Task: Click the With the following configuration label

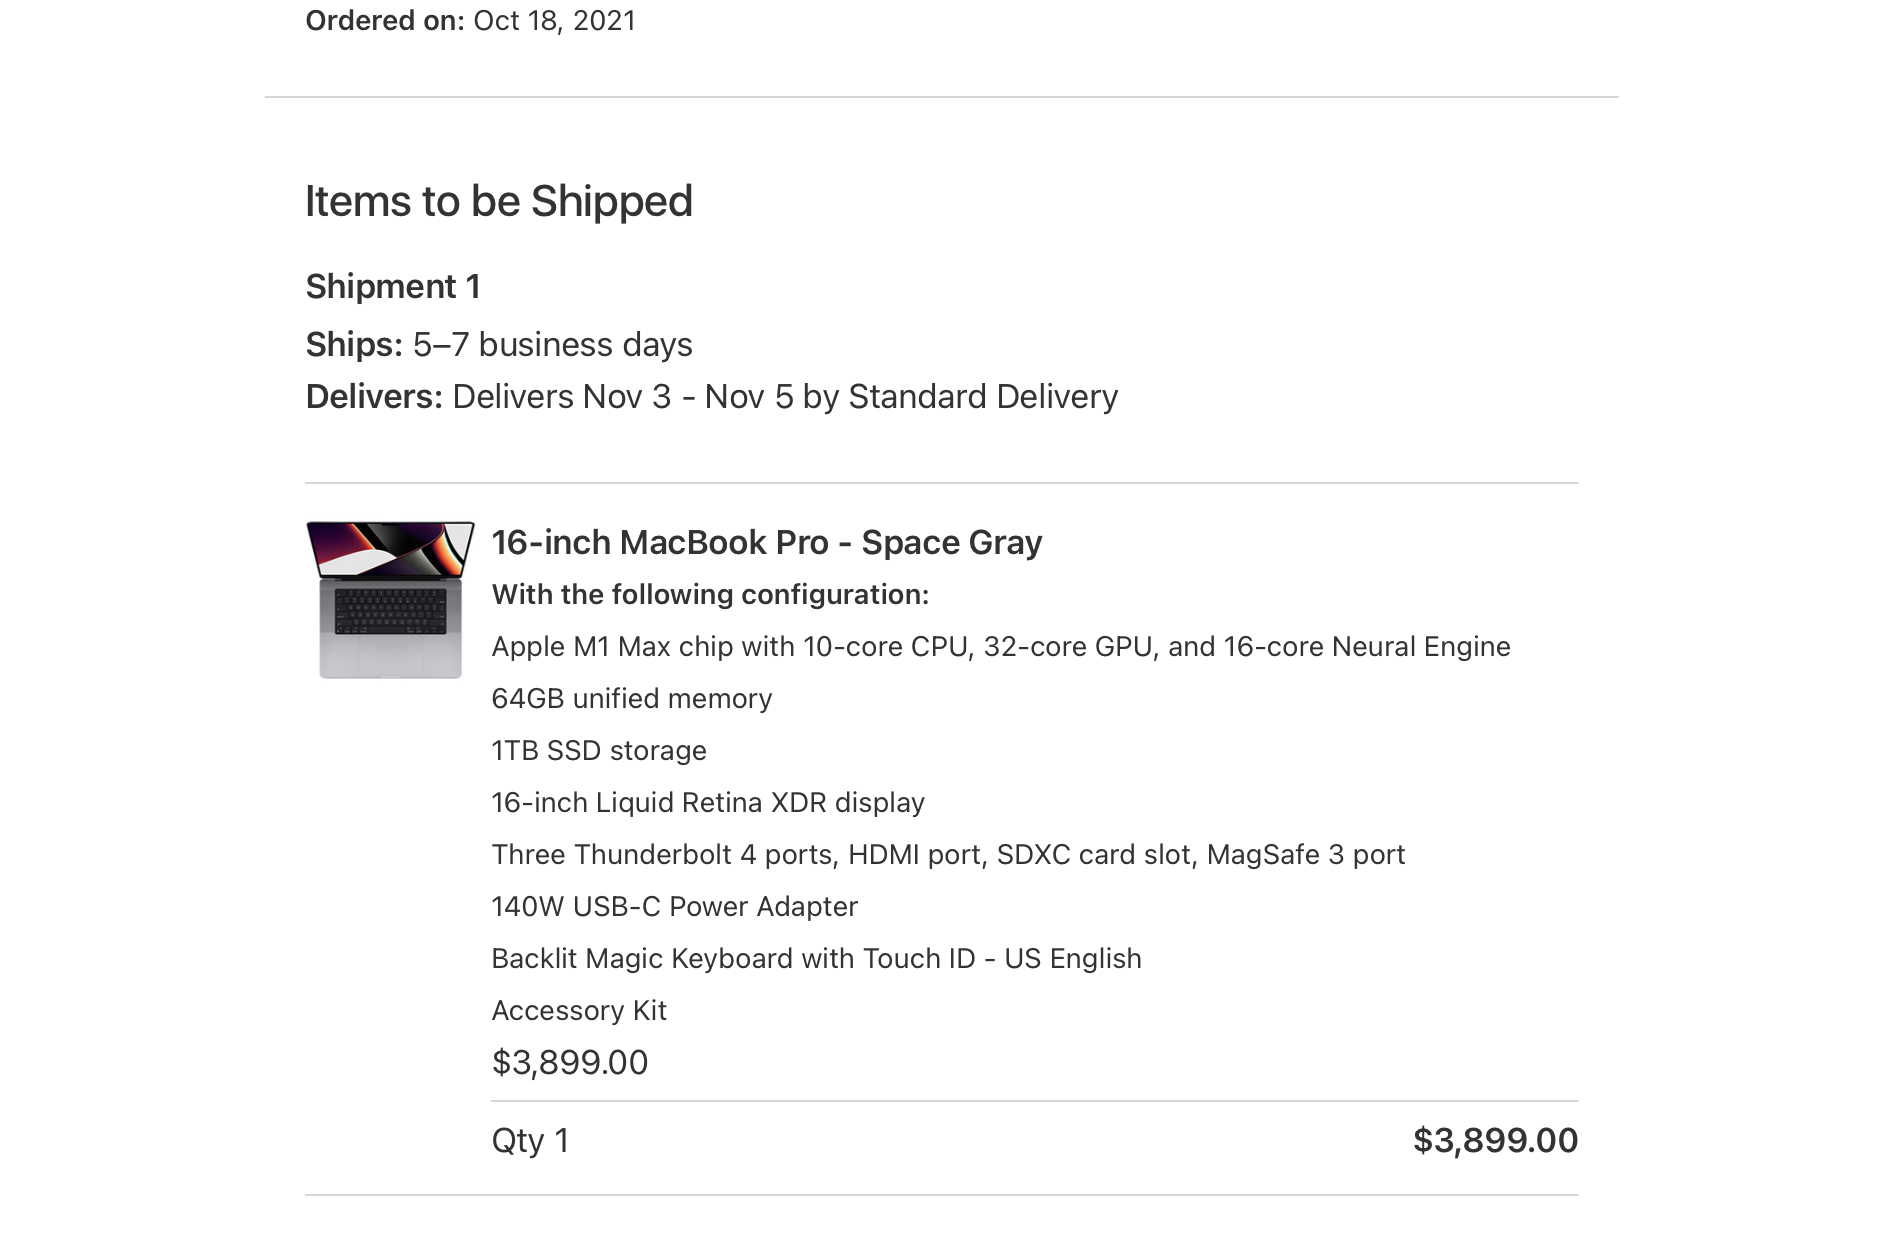Action: [x=710, y=595]
